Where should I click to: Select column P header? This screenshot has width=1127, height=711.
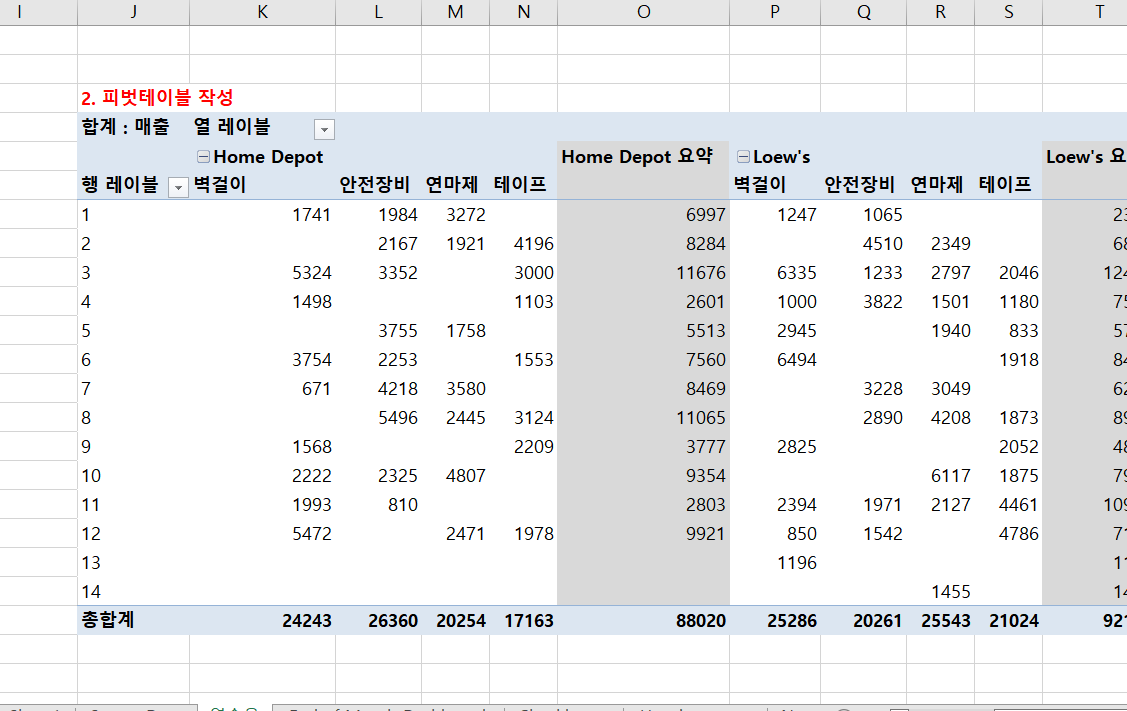pos(775,12)
